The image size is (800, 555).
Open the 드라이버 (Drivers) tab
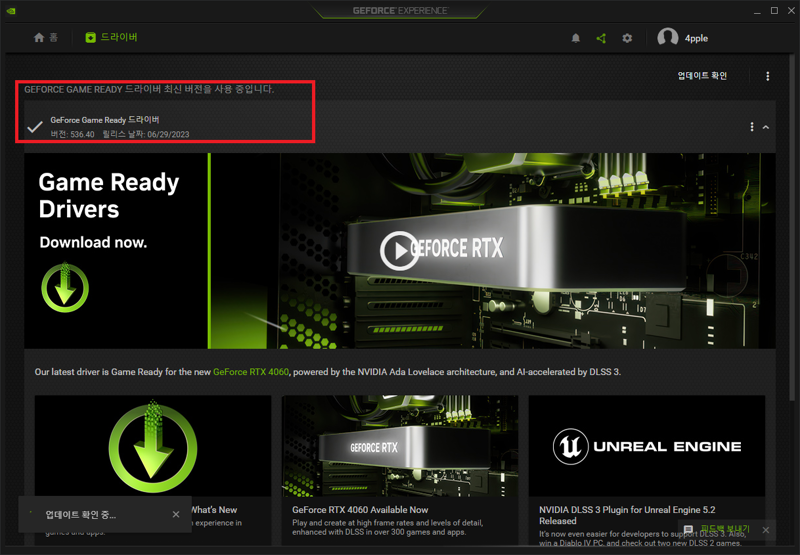[111, 37]
